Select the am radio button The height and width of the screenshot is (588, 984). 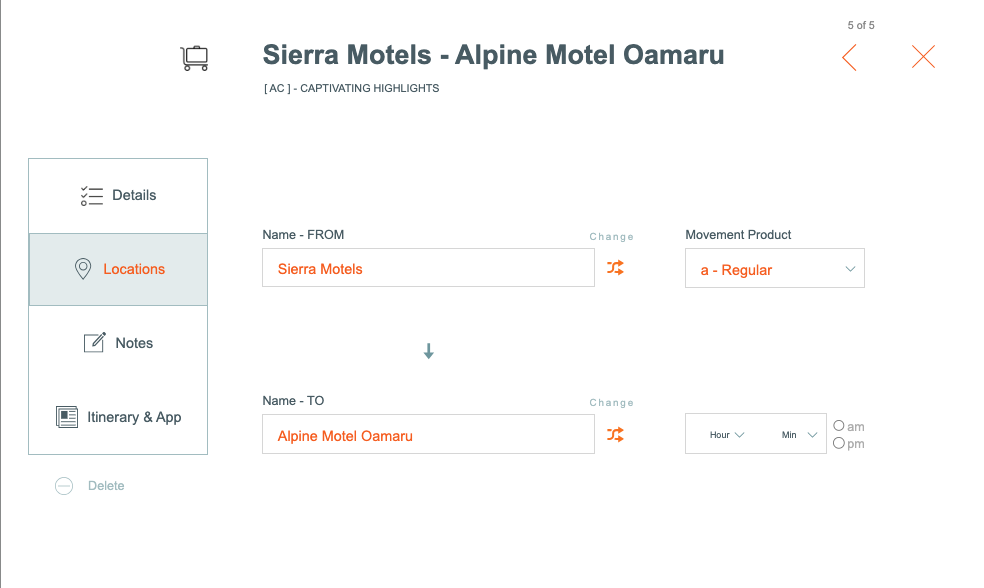click(x=838, y=425)
